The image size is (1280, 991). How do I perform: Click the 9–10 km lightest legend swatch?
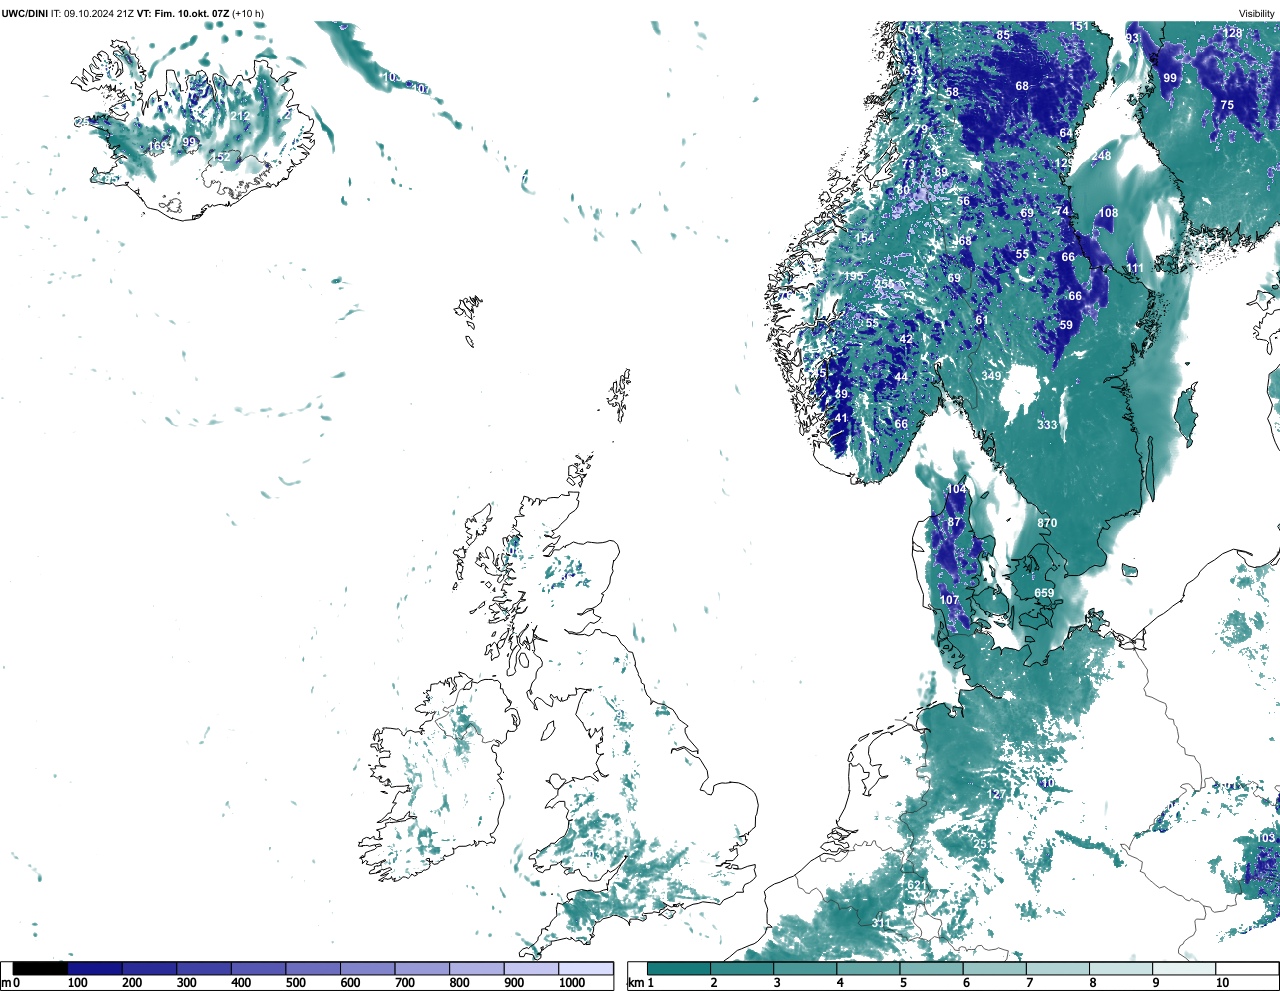(x=1185, y=968)
